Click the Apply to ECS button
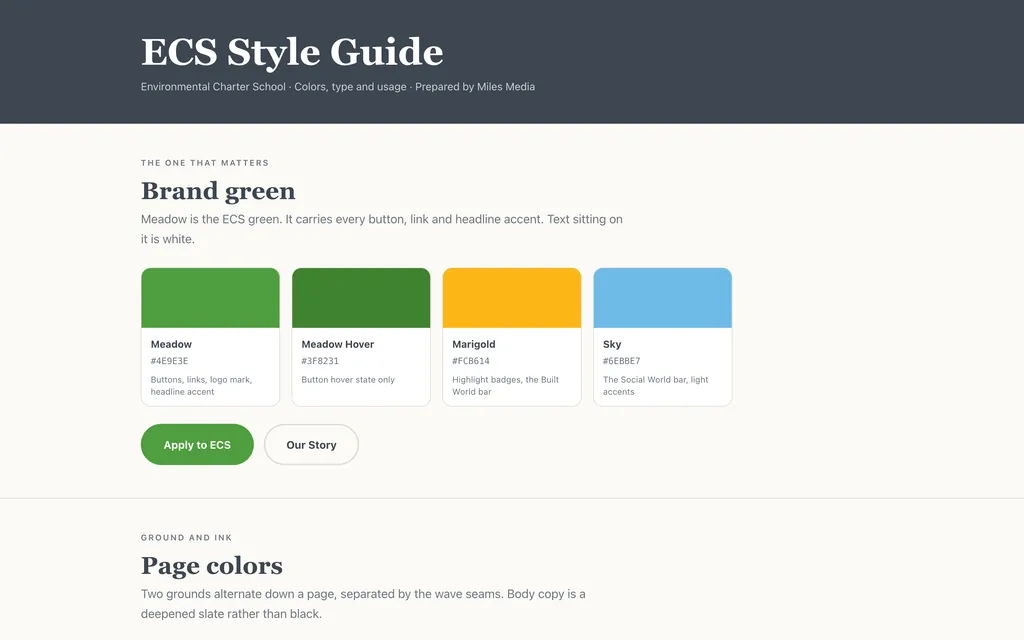Image resolution: width=1024 pixels, height=640 pixels. [x=197, y=445]
